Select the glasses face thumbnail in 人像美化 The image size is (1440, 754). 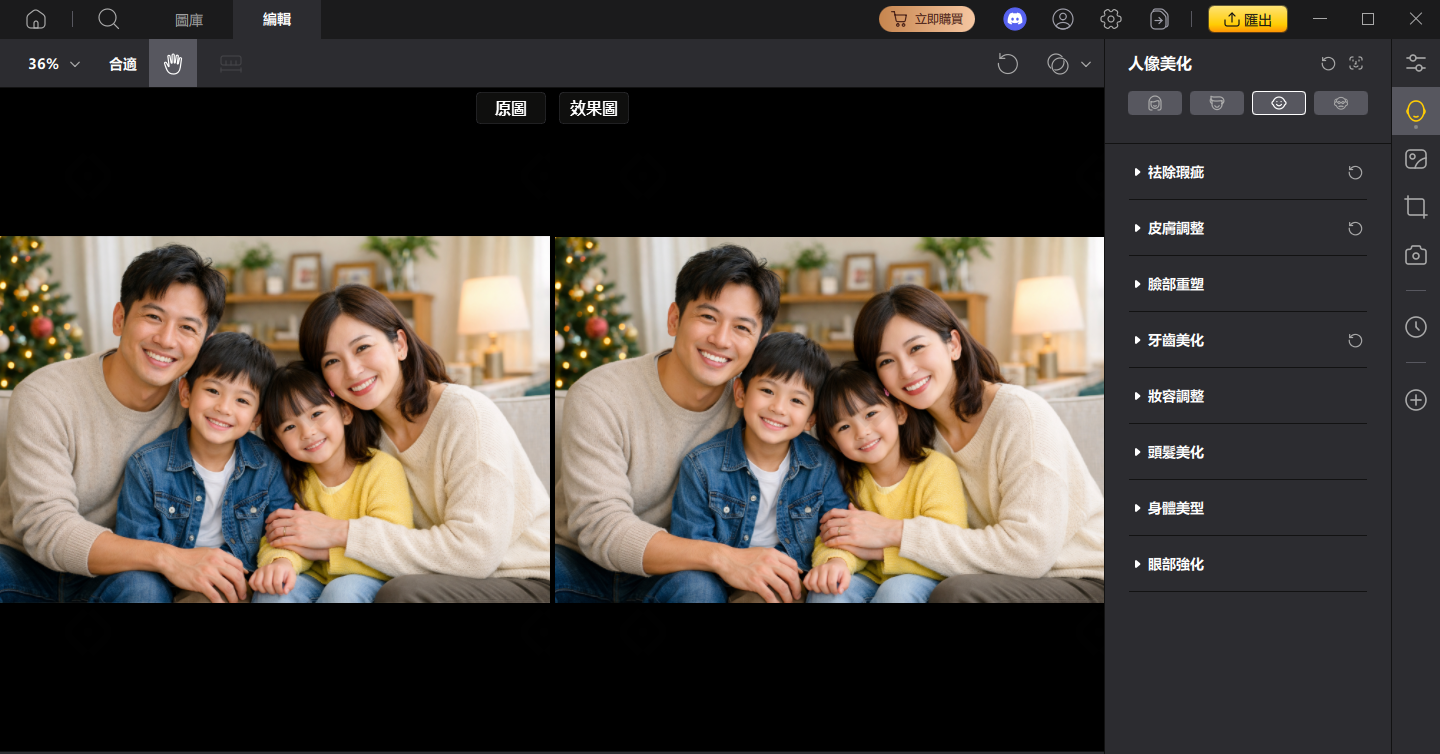tap(1341, 102)
